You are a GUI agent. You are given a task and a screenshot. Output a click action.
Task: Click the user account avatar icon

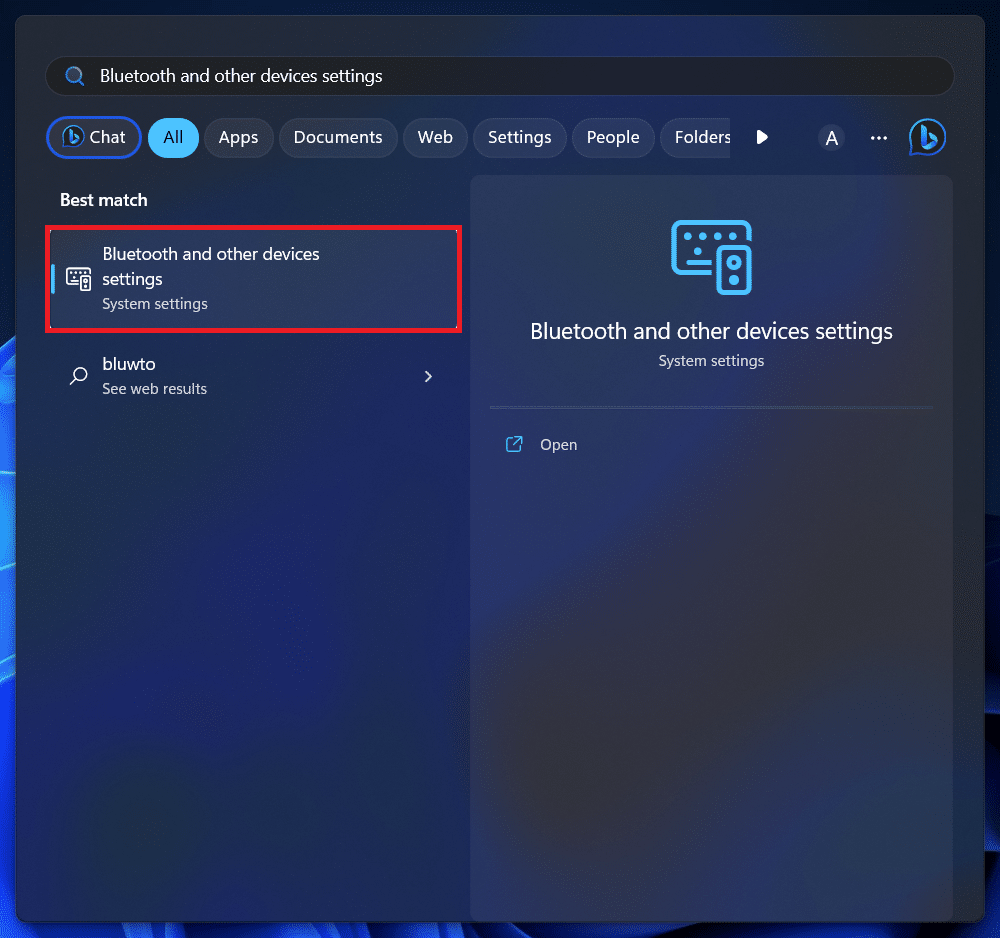(x=831, y=138)
